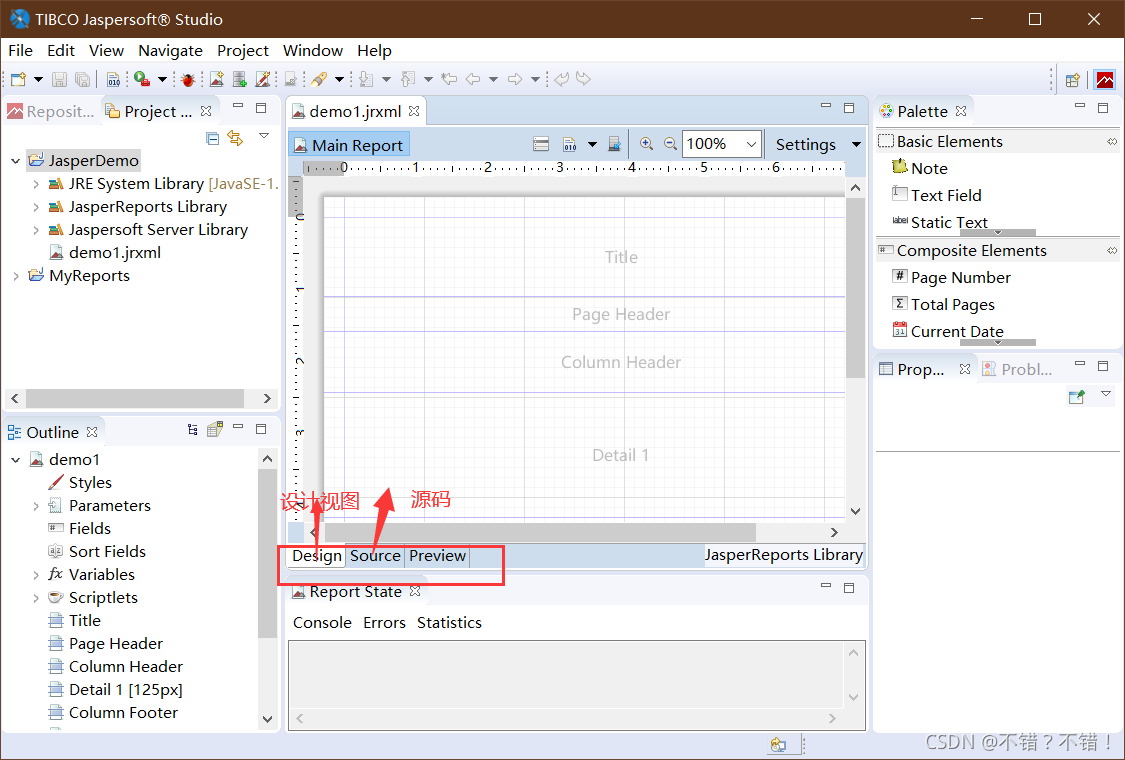Click the Forward navigation arrow icon

515,79
